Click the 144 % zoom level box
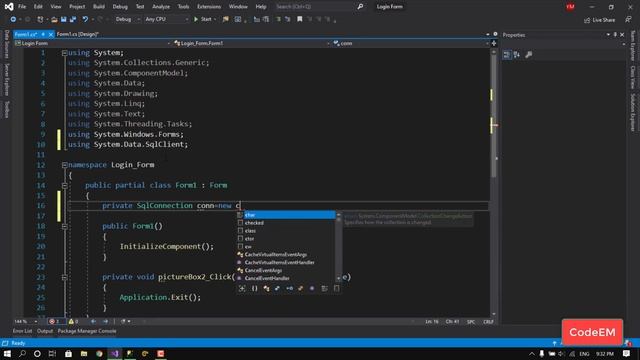Image resolution: width=640 pixels, height=360 pixels. tap(25, 322)
